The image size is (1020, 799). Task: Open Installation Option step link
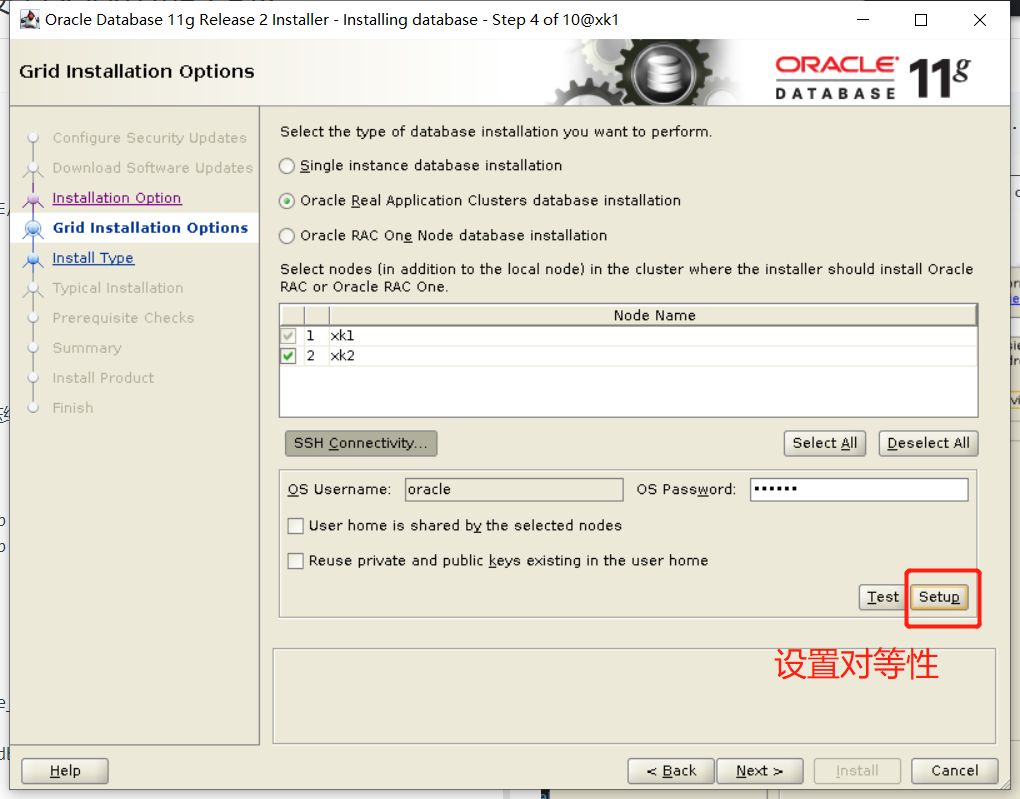pyautogui.click(x=117, y=198)
